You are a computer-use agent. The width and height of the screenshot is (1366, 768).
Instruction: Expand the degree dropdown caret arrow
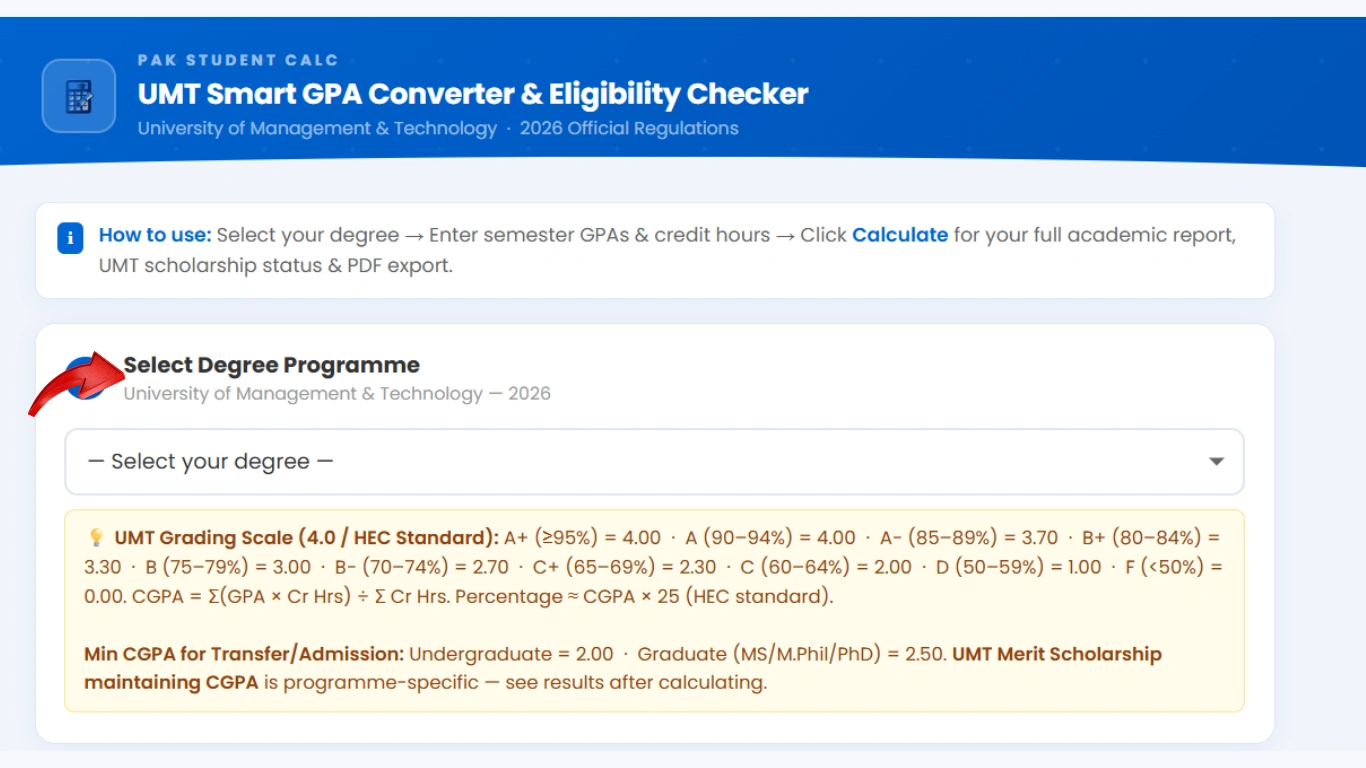1216,462
